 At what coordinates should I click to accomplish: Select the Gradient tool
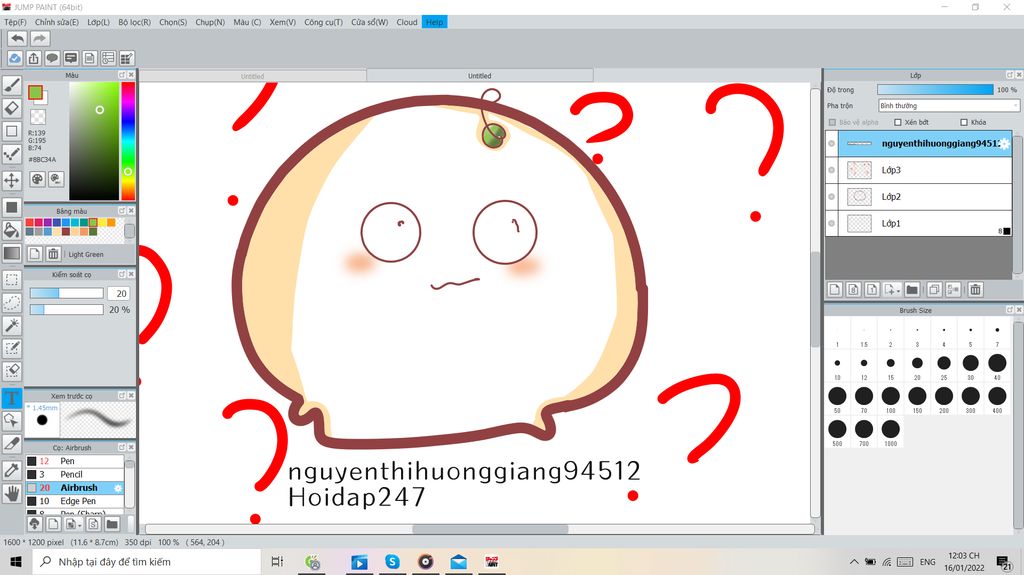click(x=12, y=253)
